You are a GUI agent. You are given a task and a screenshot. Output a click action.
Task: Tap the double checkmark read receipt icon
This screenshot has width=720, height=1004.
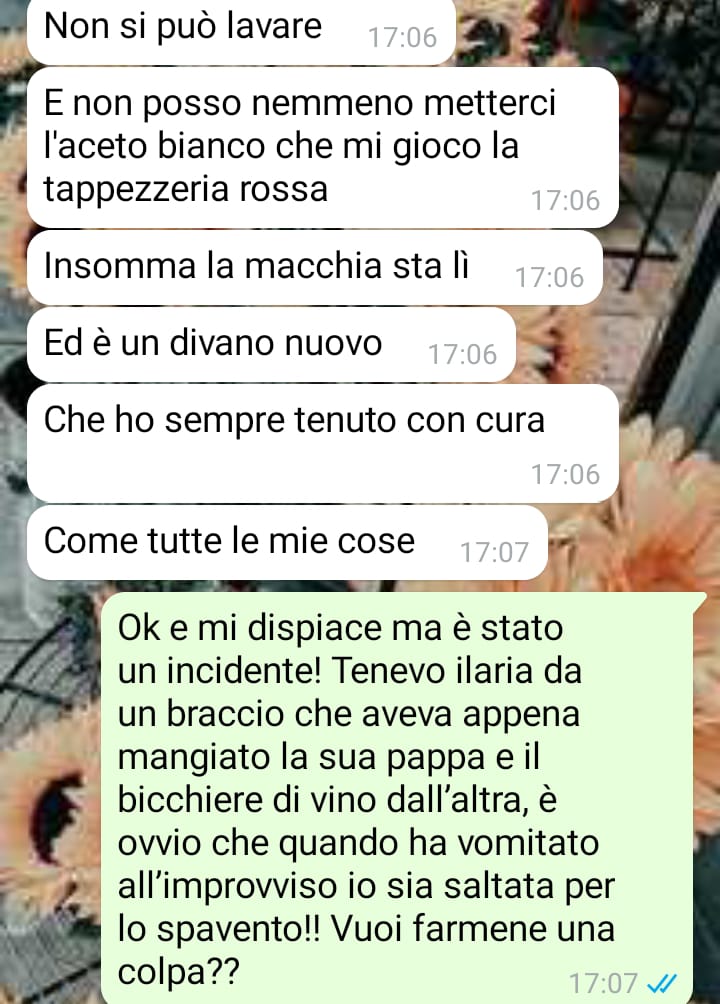[x=662, y=982]
